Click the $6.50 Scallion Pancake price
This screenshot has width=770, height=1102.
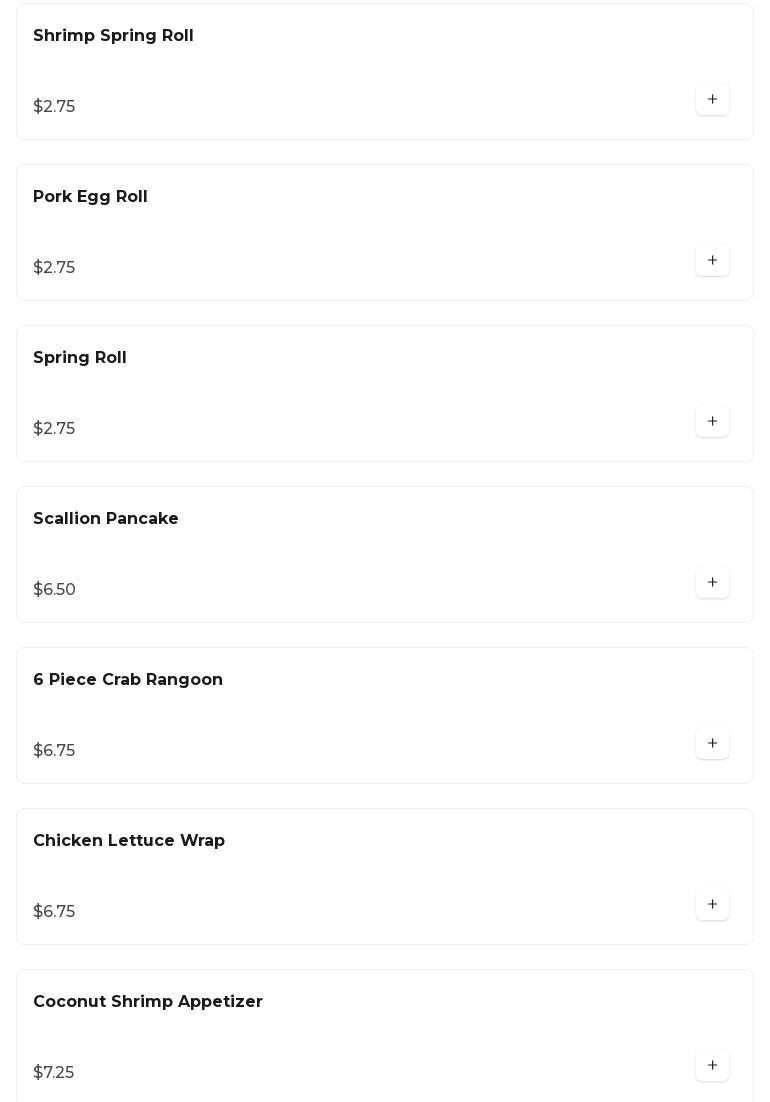click(55, 590)
